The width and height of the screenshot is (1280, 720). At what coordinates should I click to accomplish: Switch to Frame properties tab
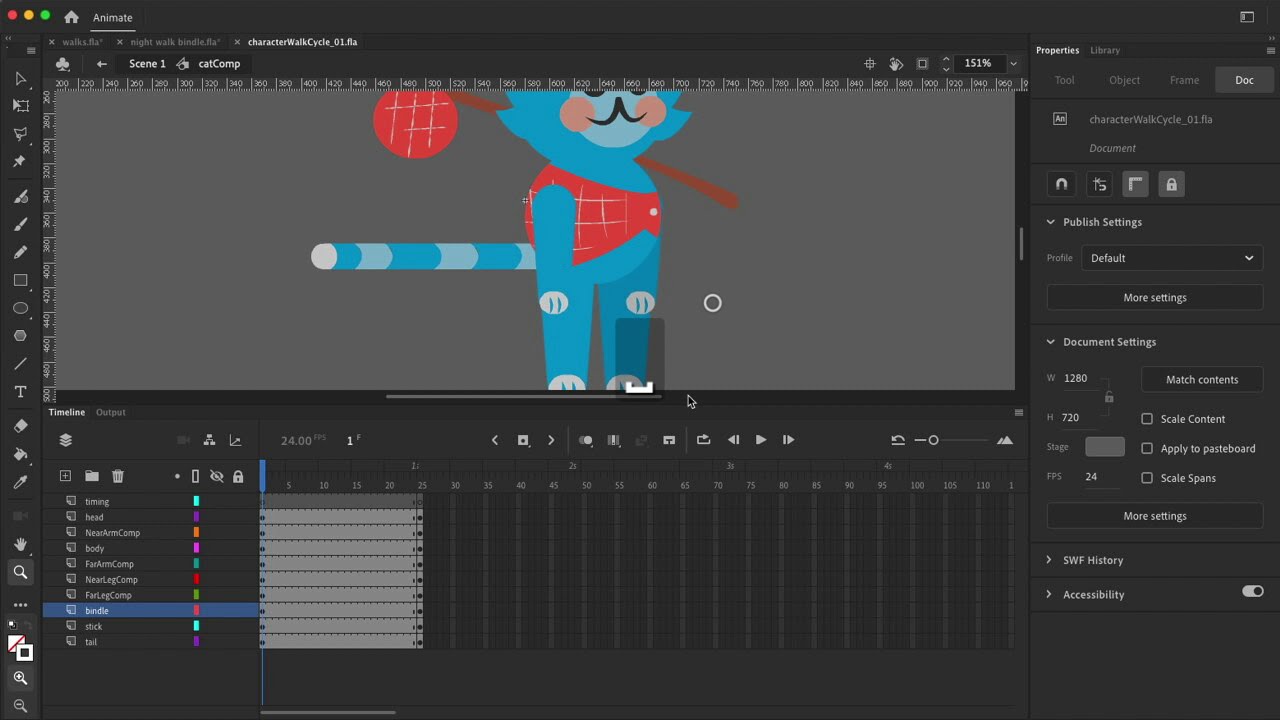1184,80
